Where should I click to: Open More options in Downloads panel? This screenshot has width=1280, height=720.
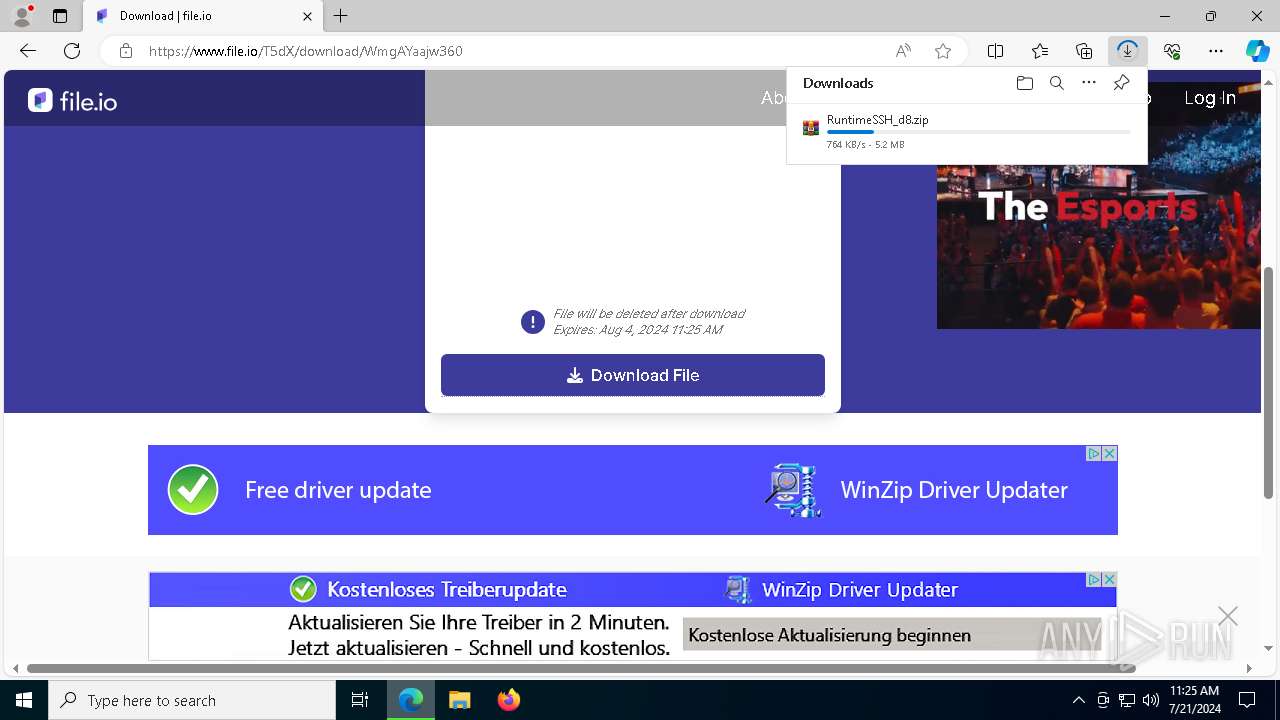1089,83
